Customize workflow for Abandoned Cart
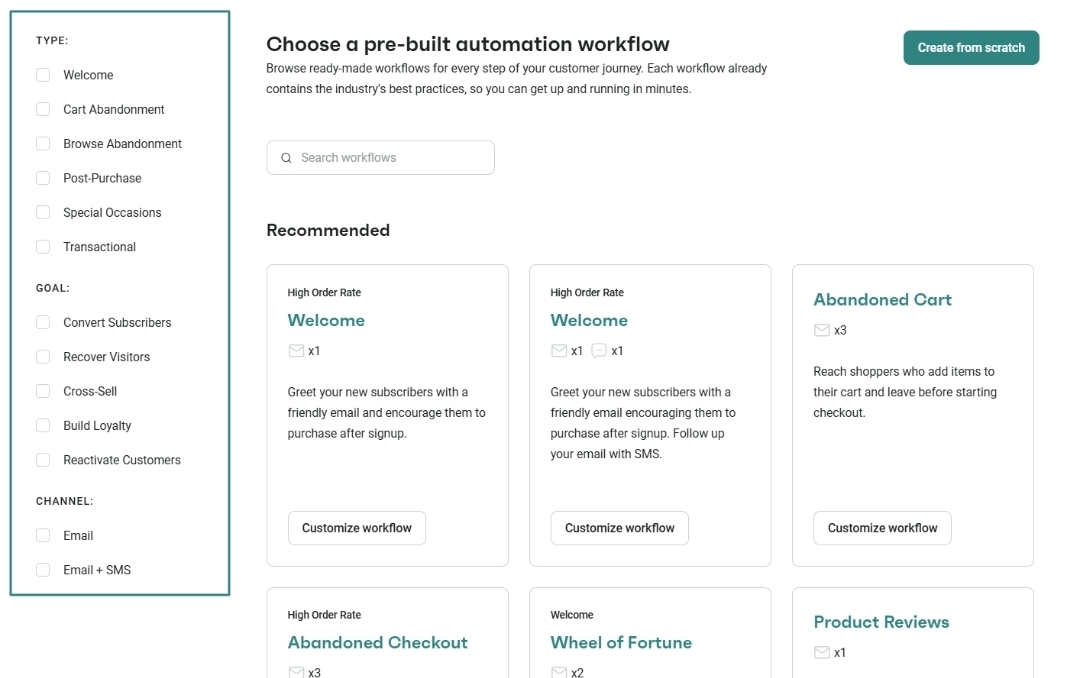 (882, 528)
